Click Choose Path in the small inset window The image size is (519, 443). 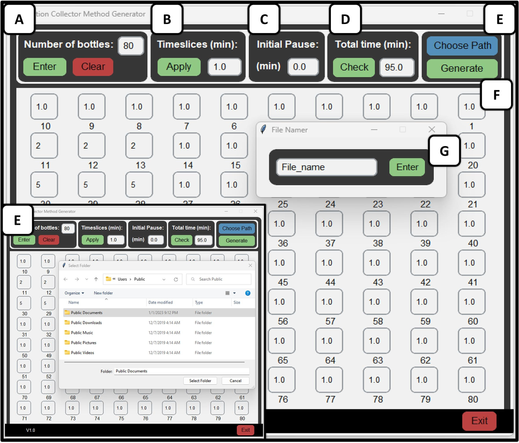(x=237, y=228)
